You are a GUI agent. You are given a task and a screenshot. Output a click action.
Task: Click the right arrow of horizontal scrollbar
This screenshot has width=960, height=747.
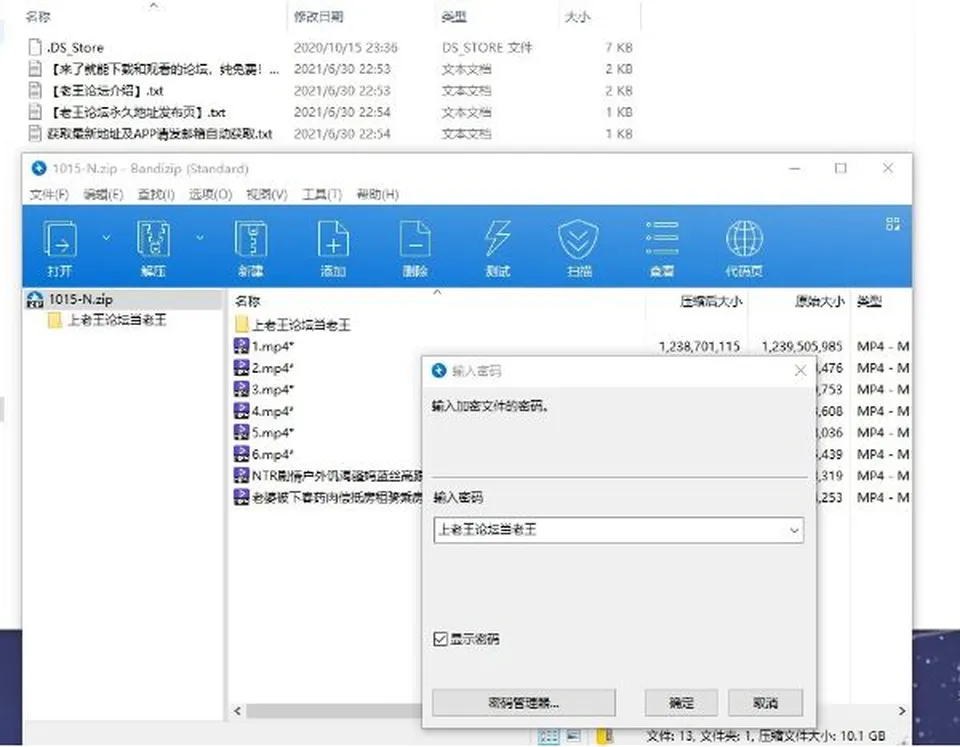click(x=902, y=711)
